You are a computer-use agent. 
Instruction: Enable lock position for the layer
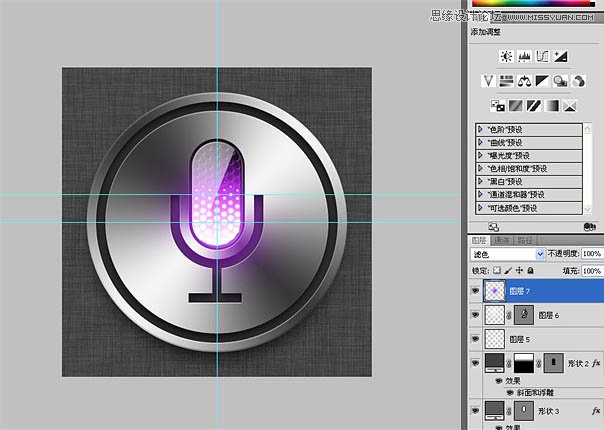[x=519, y=270]
